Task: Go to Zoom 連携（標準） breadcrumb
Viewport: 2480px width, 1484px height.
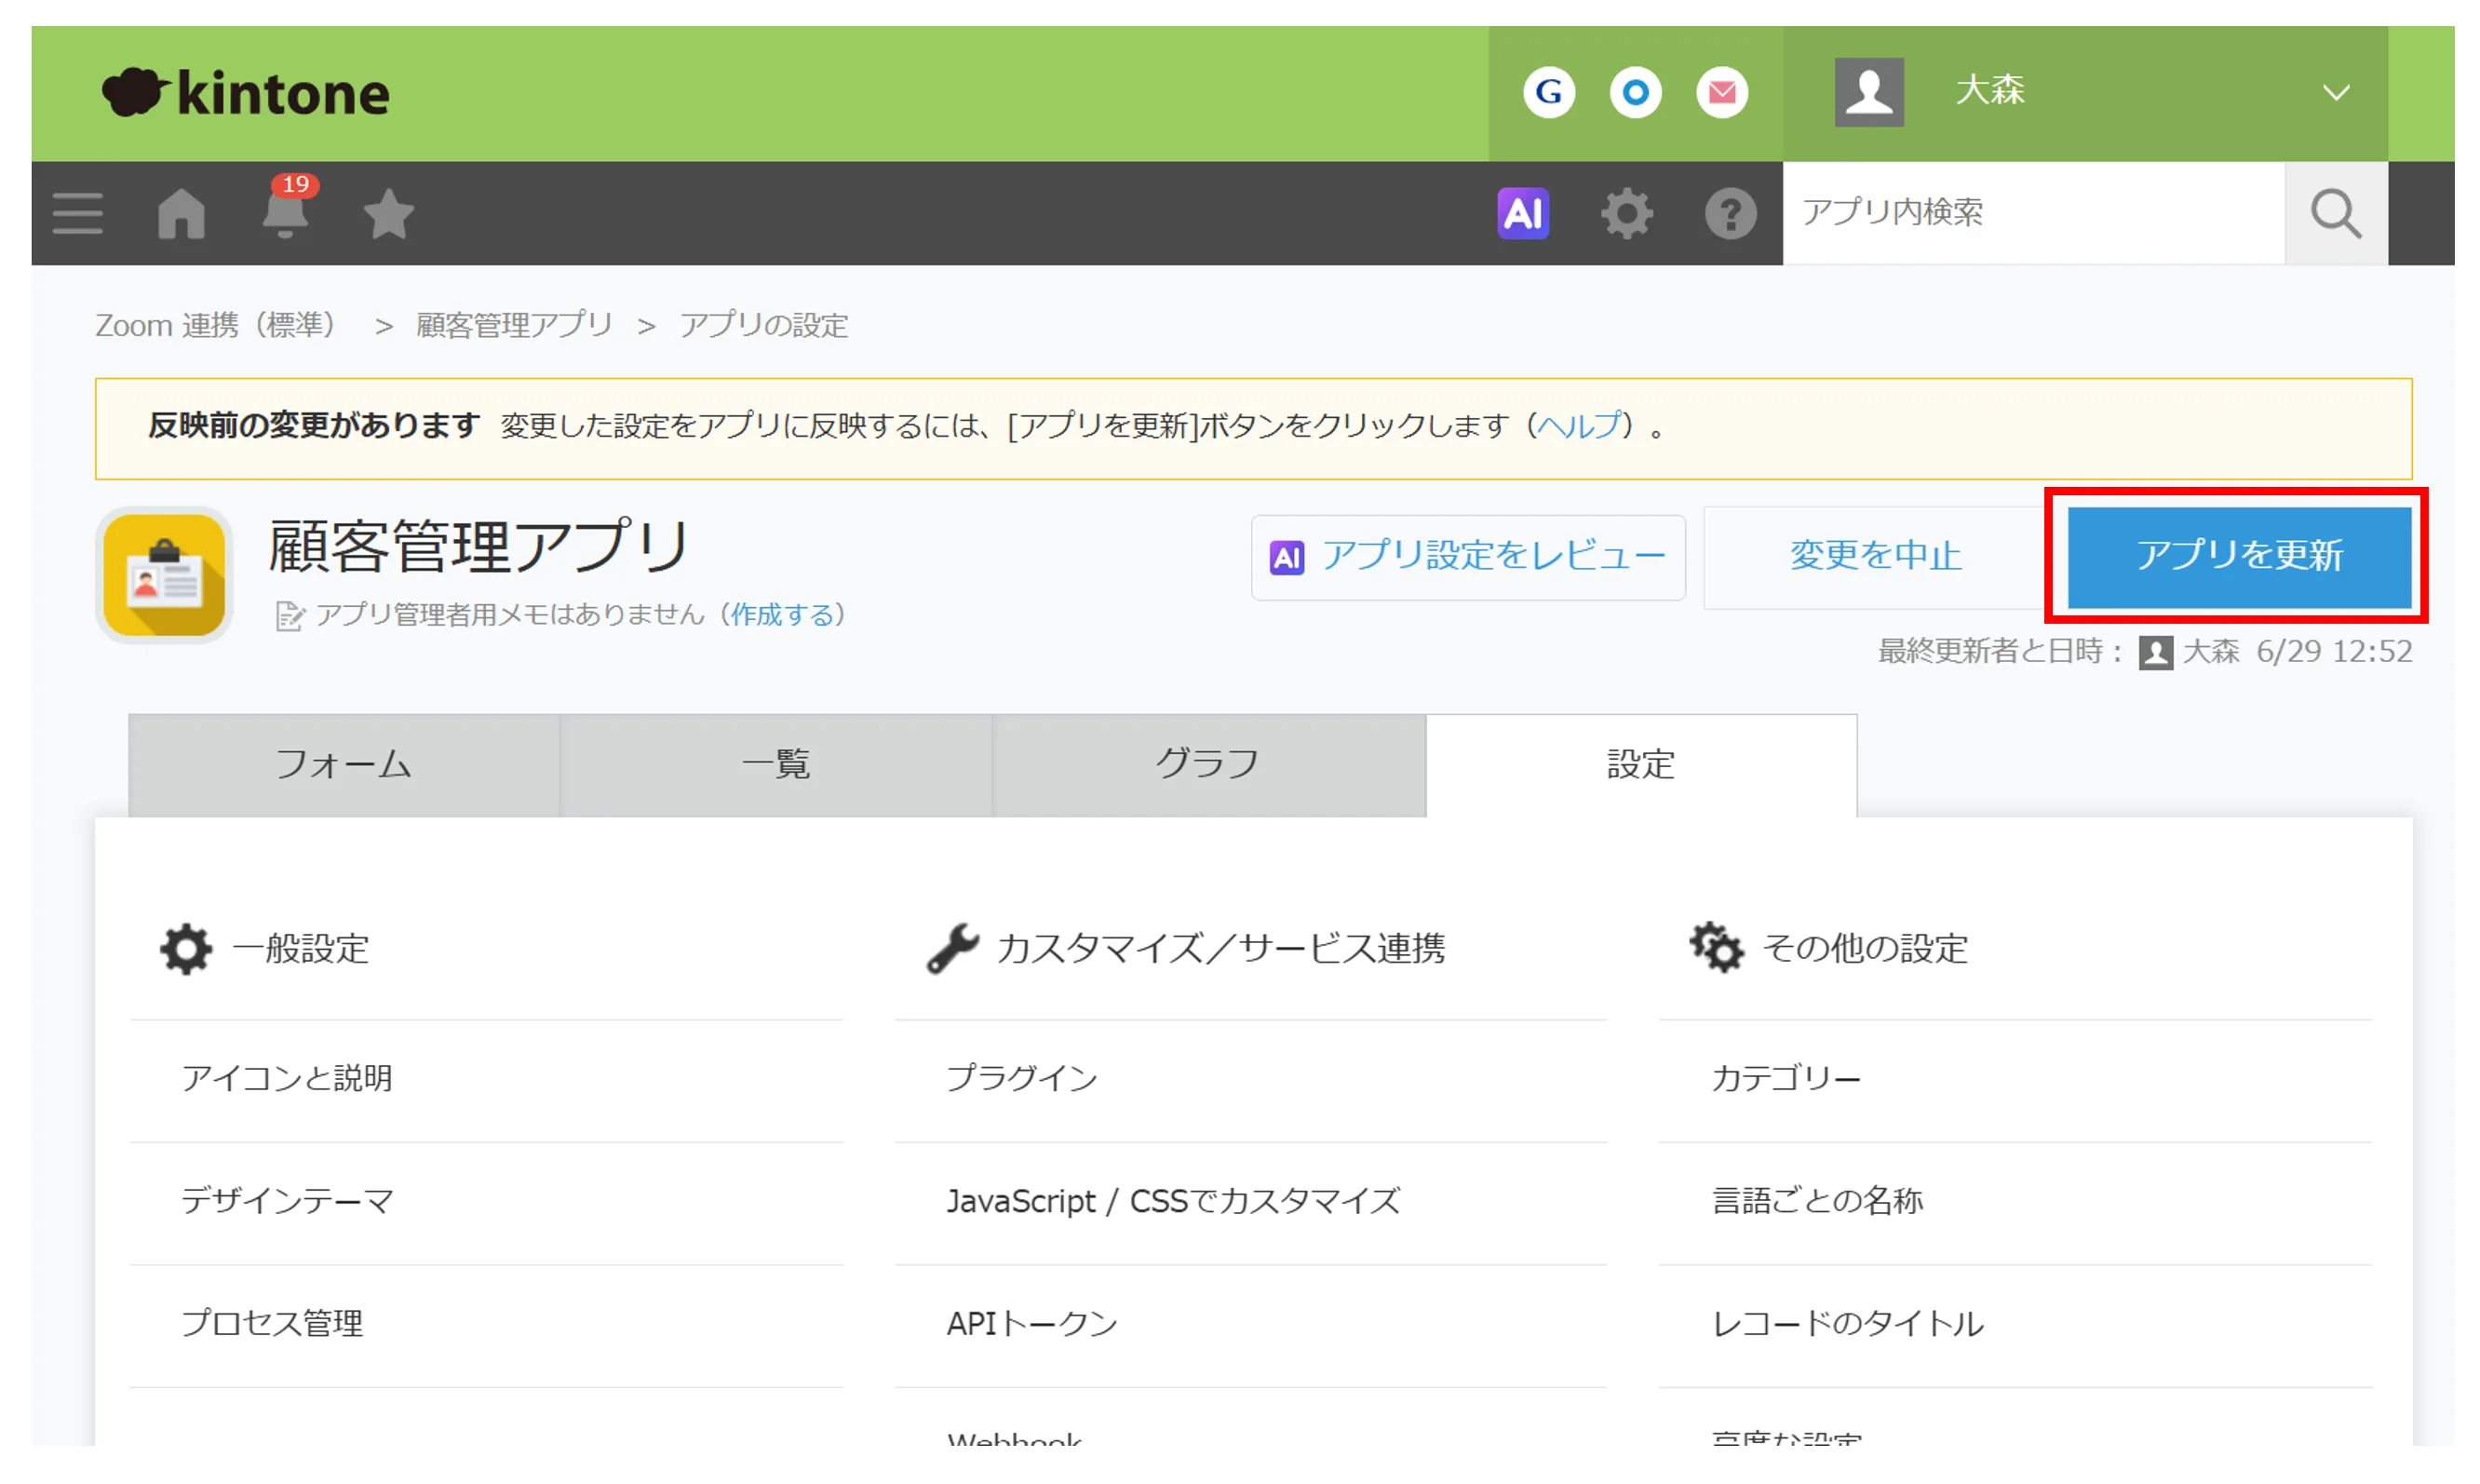Action: pos(216,325)
